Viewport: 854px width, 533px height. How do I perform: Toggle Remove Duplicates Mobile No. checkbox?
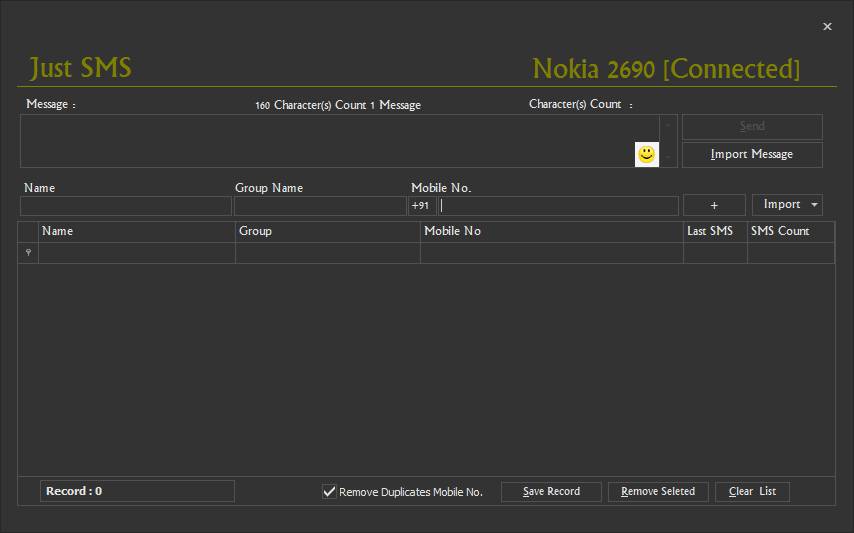(329, 492)
